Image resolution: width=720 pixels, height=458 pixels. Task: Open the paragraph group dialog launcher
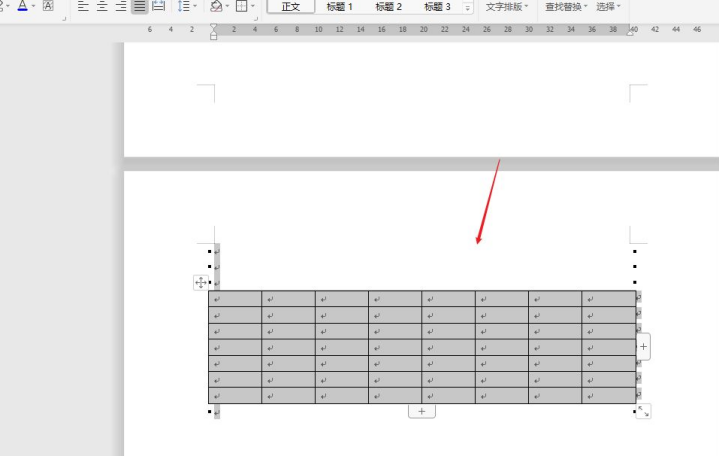[256, 19]
